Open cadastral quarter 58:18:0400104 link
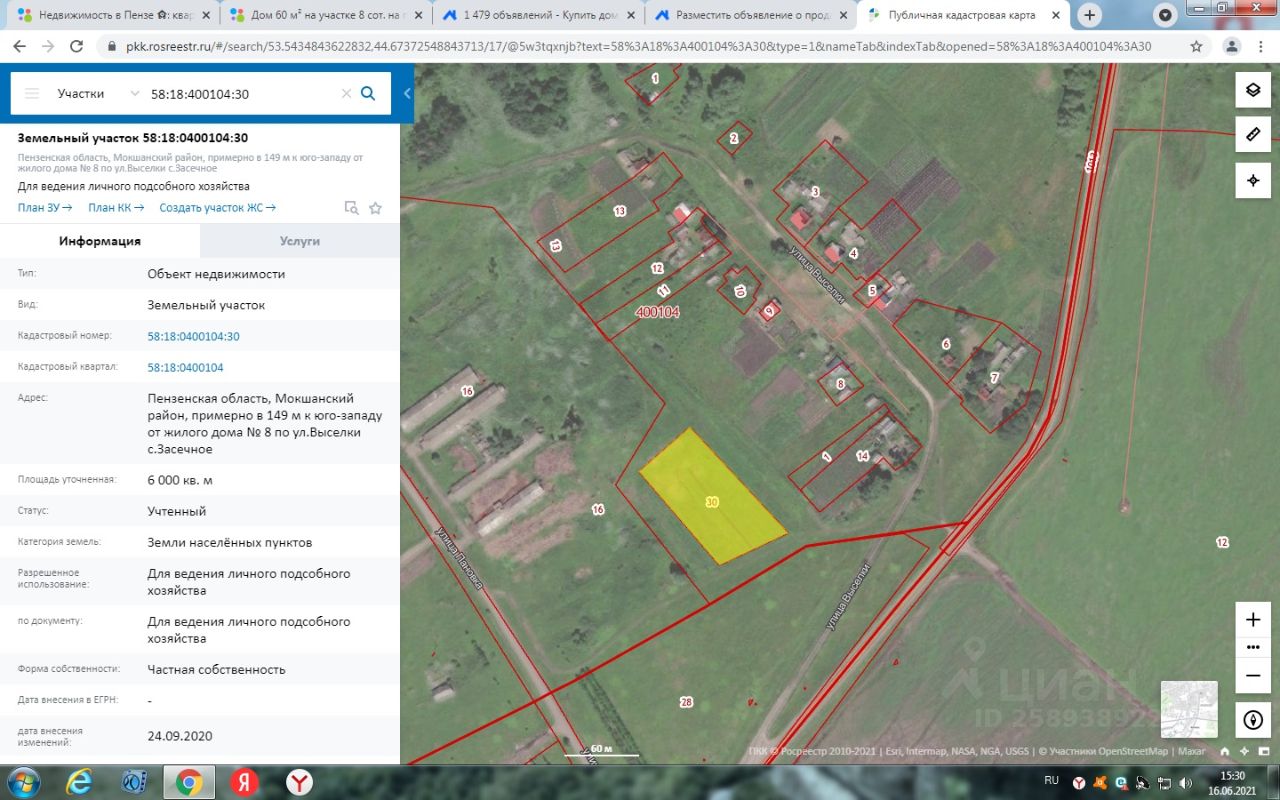The height and width of the screenshot is (800, 1280). [185, 367]
